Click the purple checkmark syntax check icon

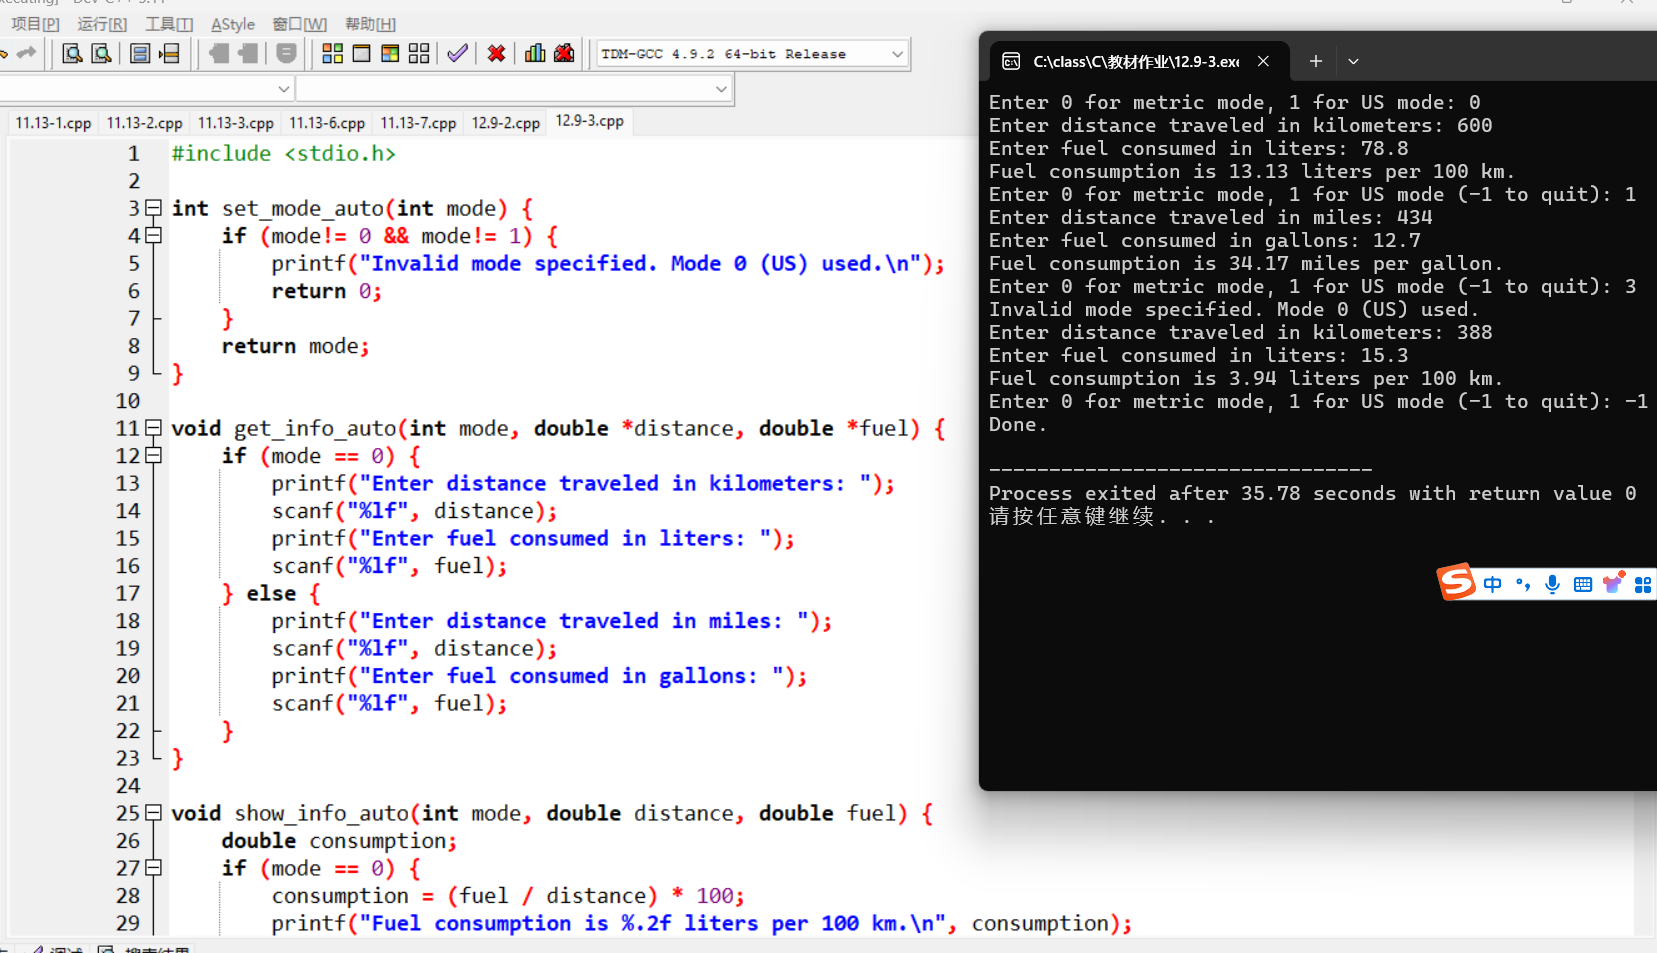pyautogui.click(x=457, y=53)
